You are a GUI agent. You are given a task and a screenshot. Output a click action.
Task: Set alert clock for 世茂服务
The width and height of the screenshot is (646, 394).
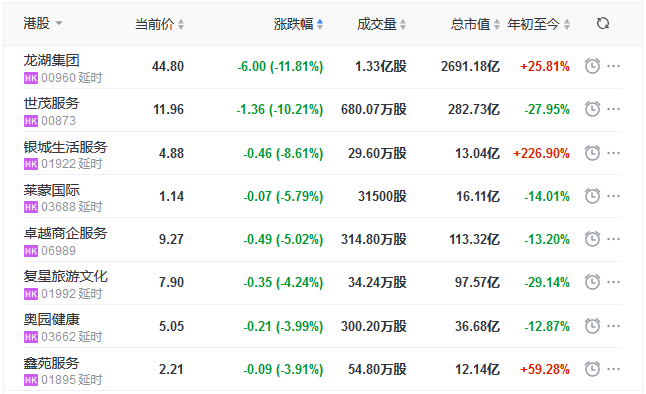point(592,109)
